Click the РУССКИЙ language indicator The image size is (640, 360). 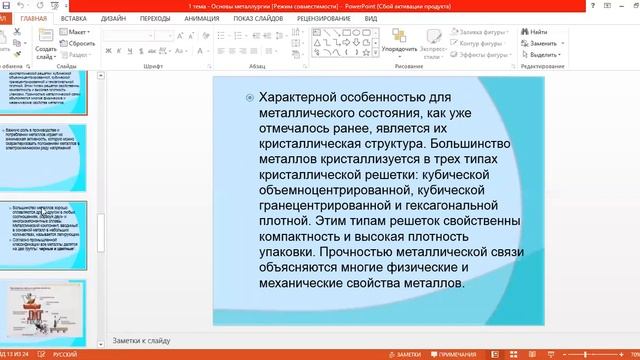tap(65, 354)
